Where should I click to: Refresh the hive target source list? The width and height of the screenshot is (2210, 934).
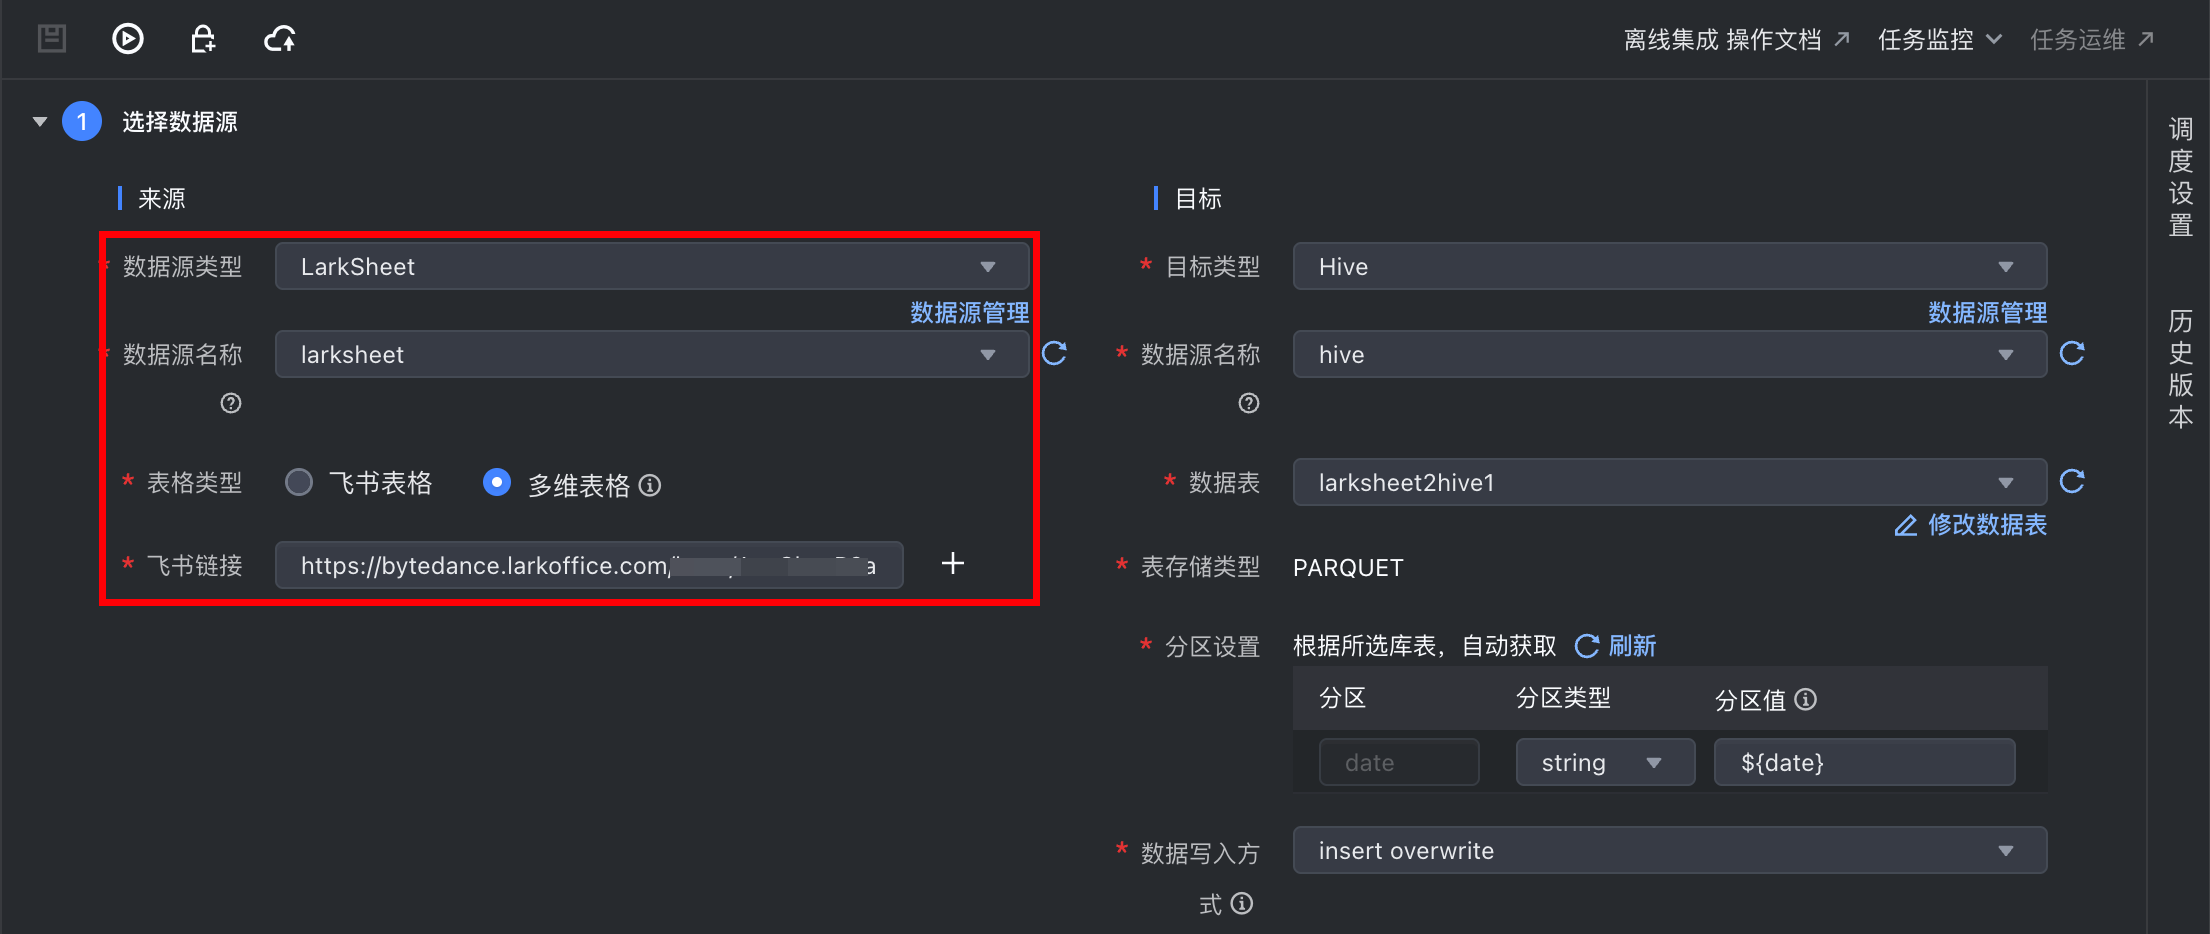[2072, 353]
